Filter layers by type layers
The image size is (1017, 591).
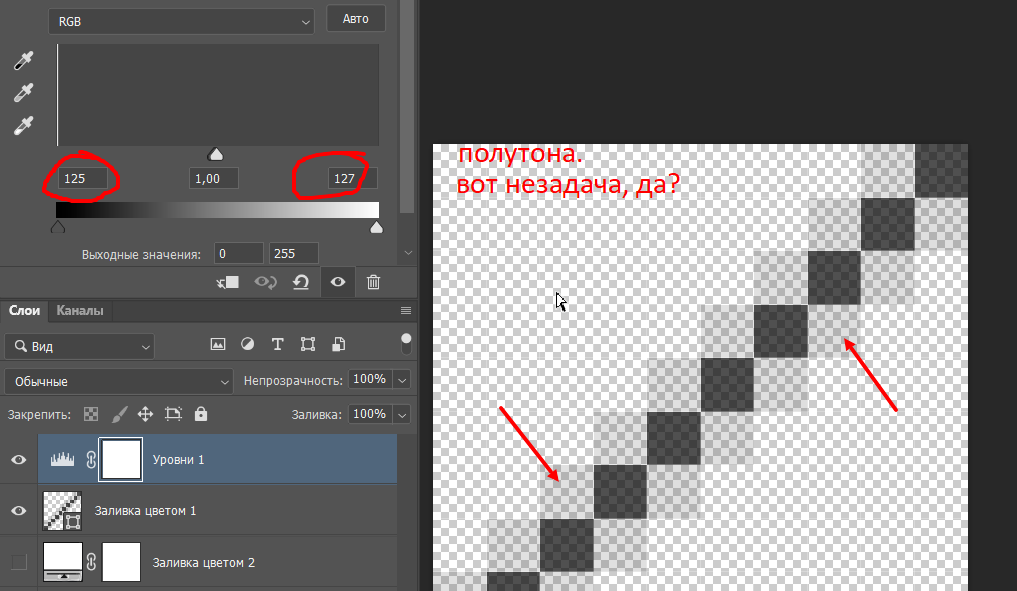(278, 344)
